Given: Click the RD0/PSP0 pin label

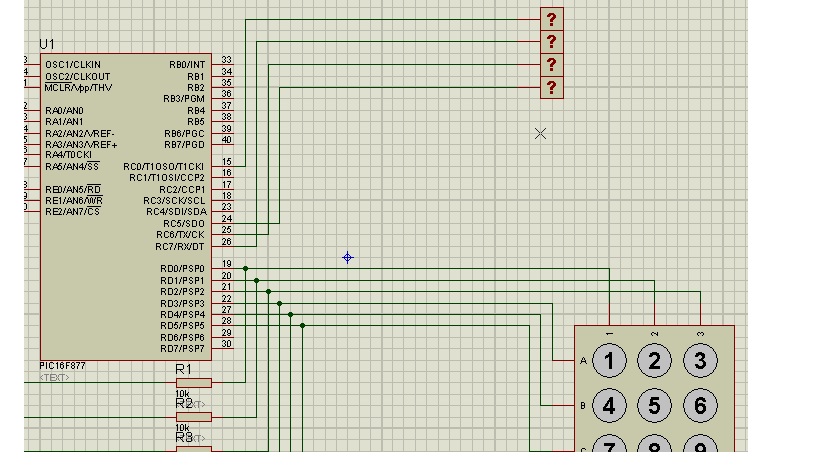Looking at the screenshot, I should [x=182, y=269].
